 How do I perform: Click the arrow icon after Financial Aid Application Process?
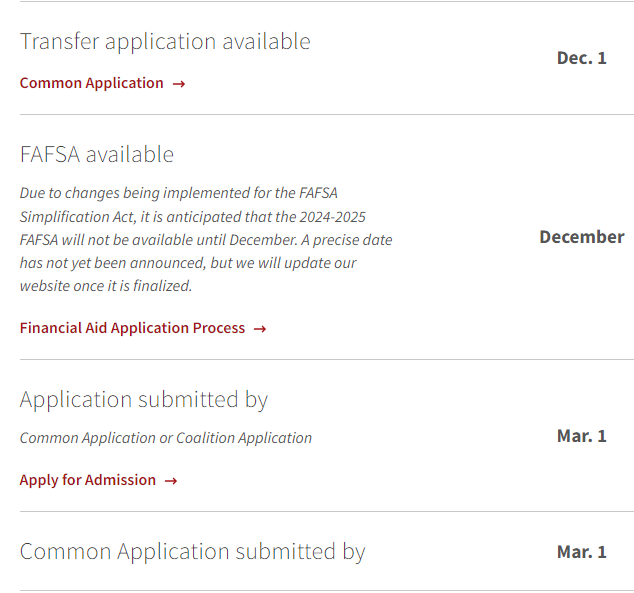pos(260,329)
